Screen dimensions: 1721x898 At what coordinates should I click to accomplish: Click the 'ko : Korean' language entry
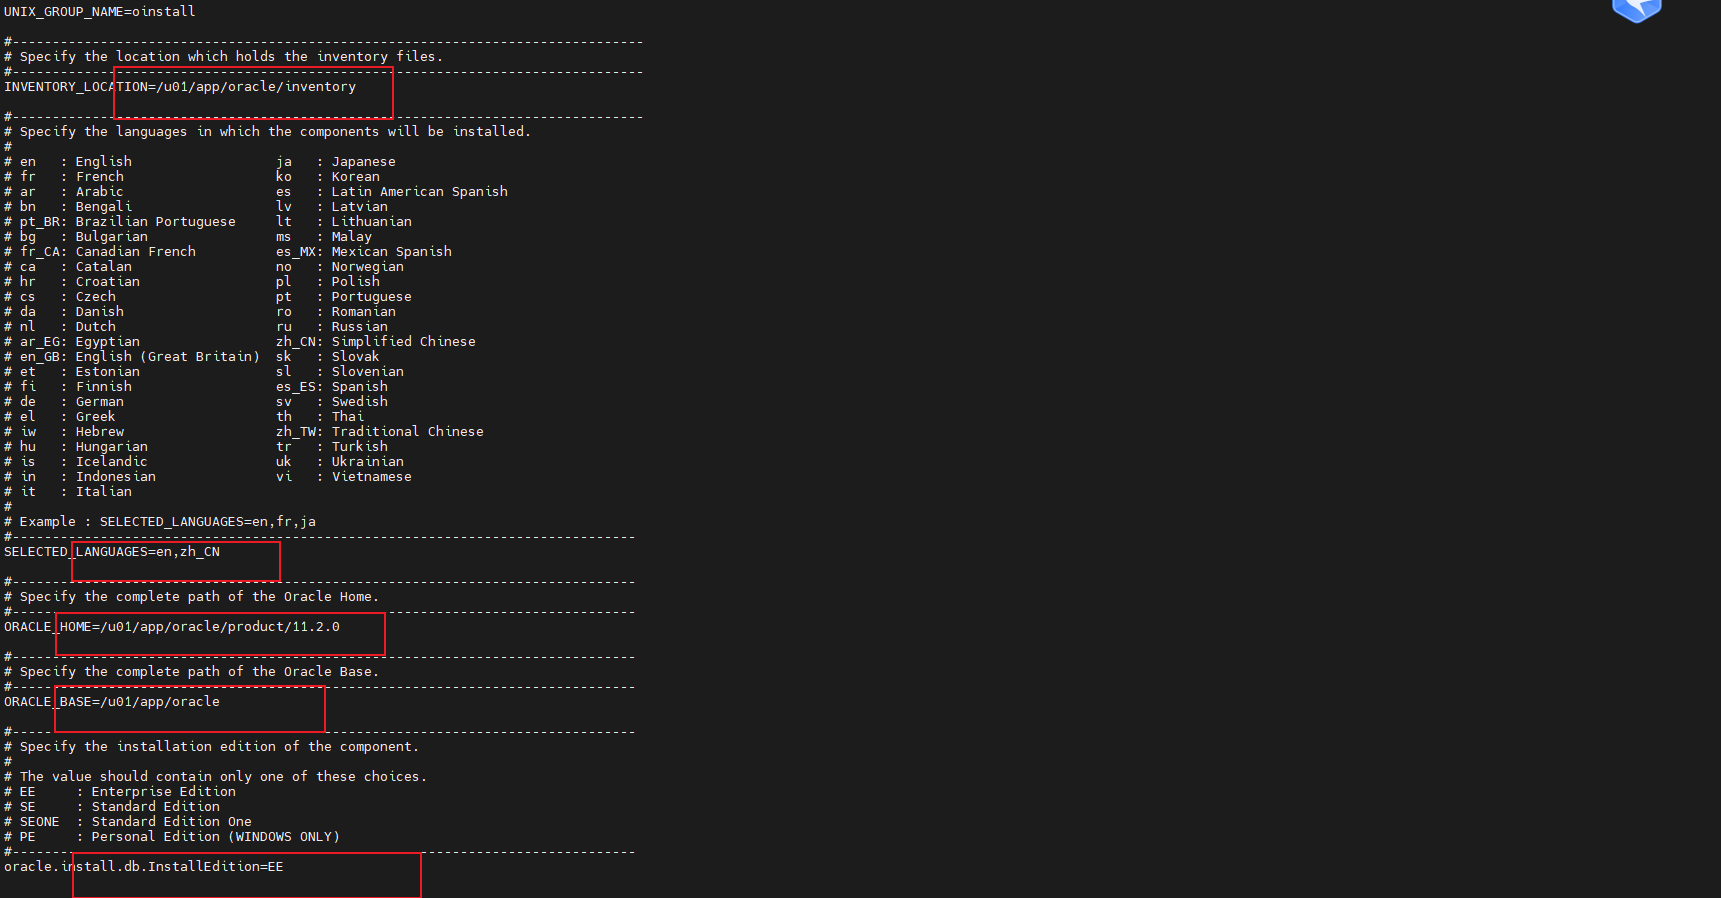point(328,177)
